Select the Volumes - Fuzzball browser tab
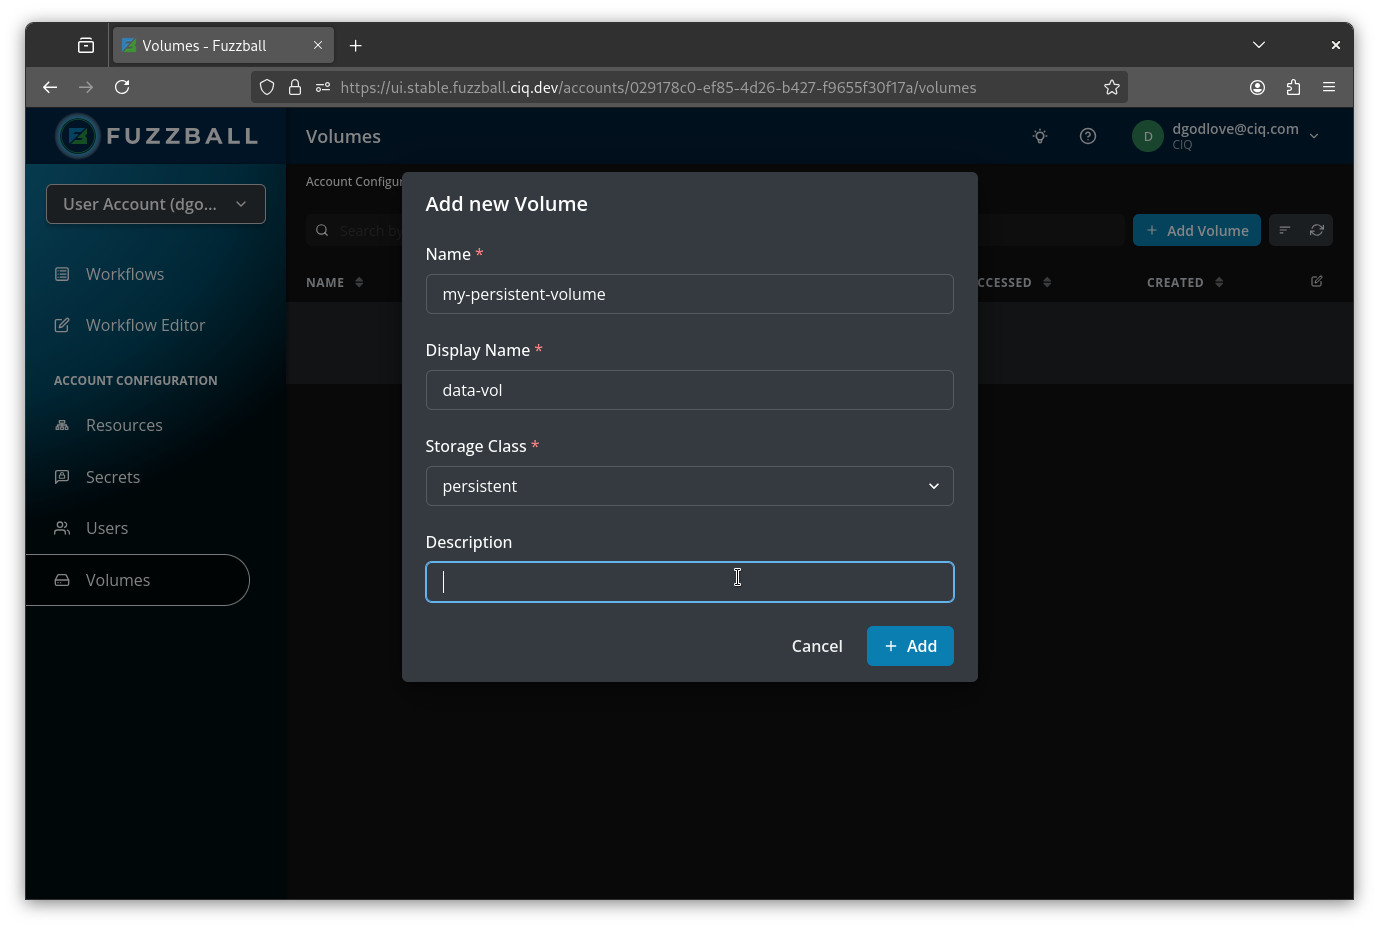 (x=223, y=46)
